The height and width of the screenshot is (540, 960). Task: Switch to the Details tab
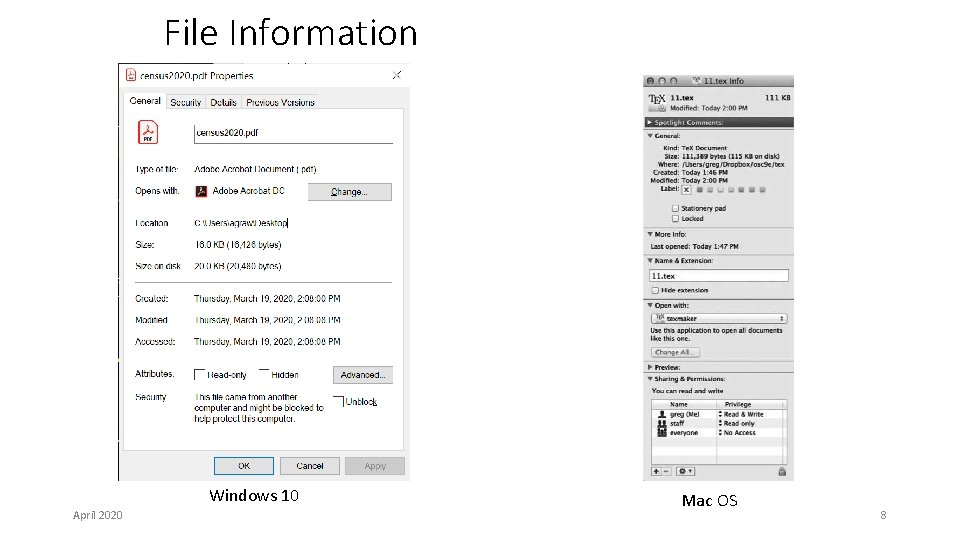click(x=223, y=102)
